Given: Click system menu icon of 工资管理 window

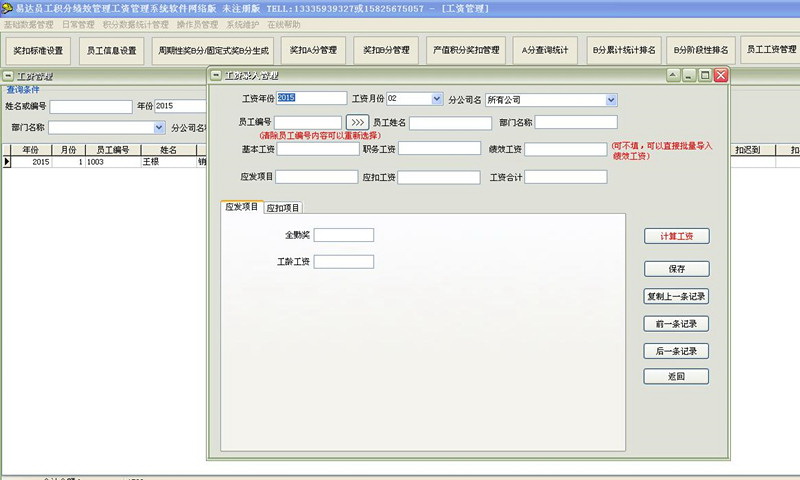Looking at the screenshot, I should (8, 76).
